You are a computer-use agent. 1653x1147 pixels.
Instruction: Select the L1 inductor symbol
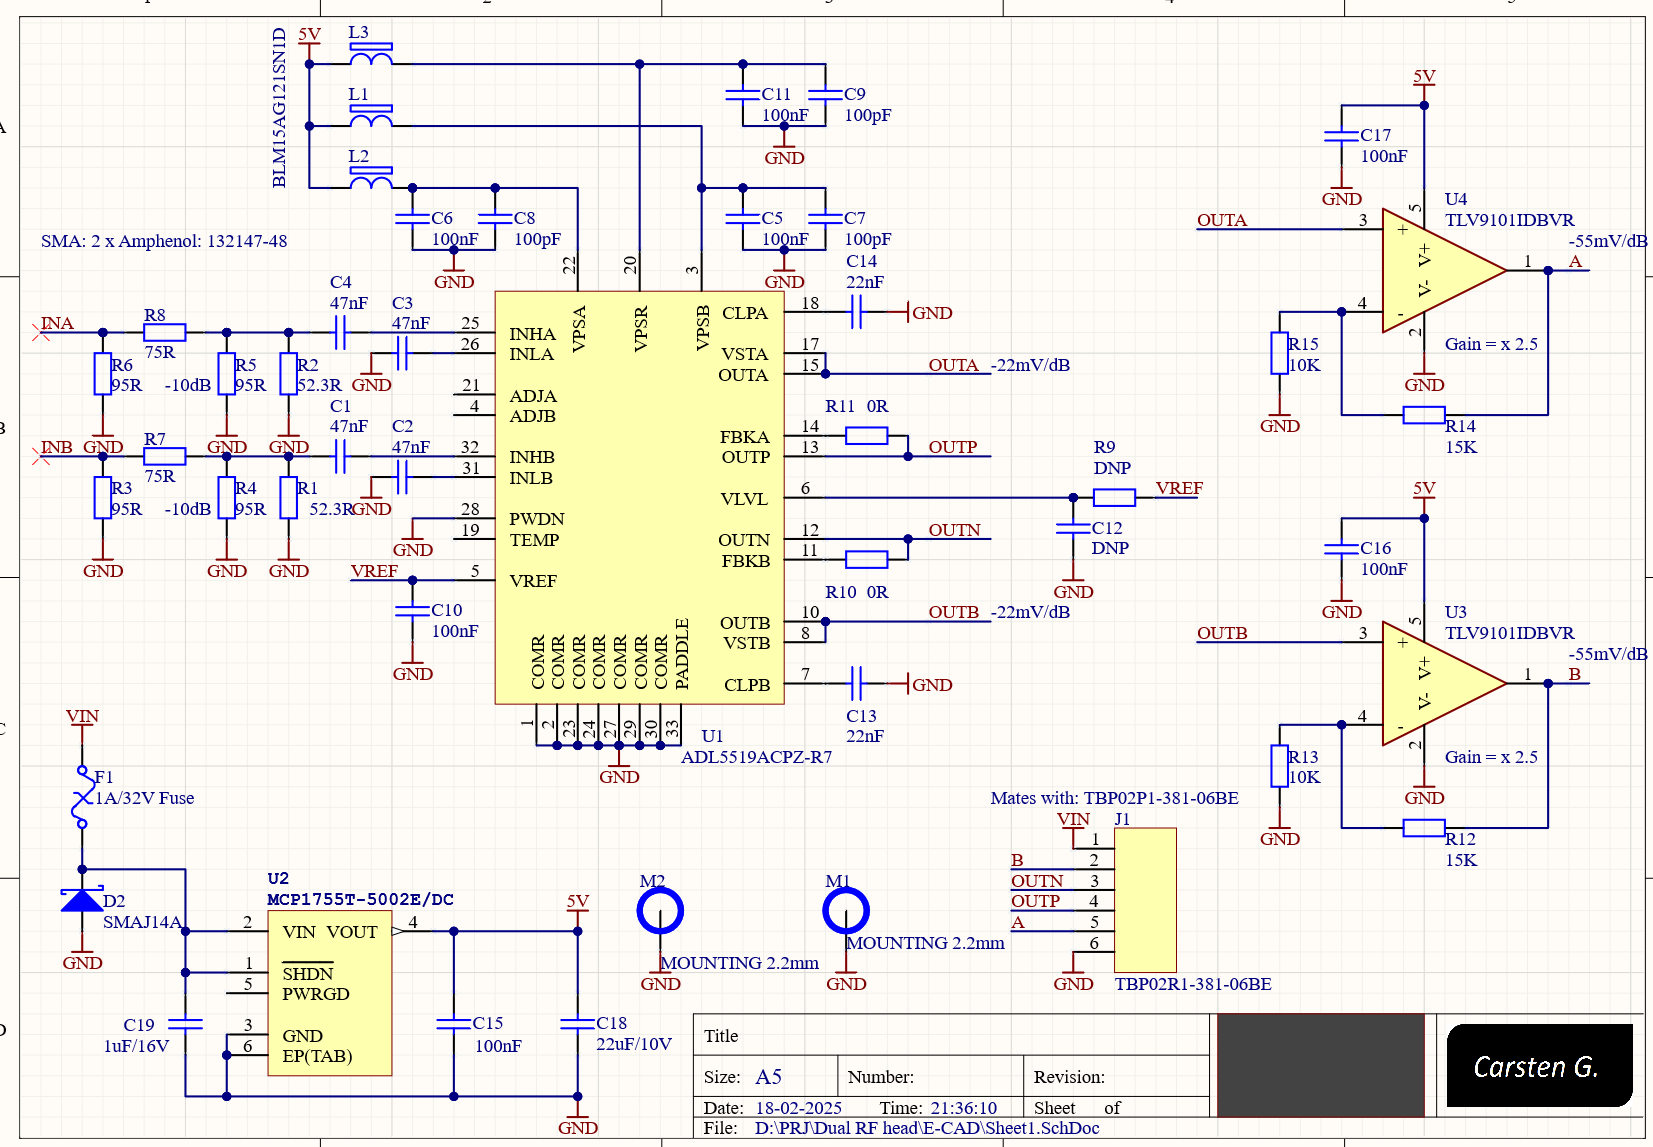coord(371,117)
